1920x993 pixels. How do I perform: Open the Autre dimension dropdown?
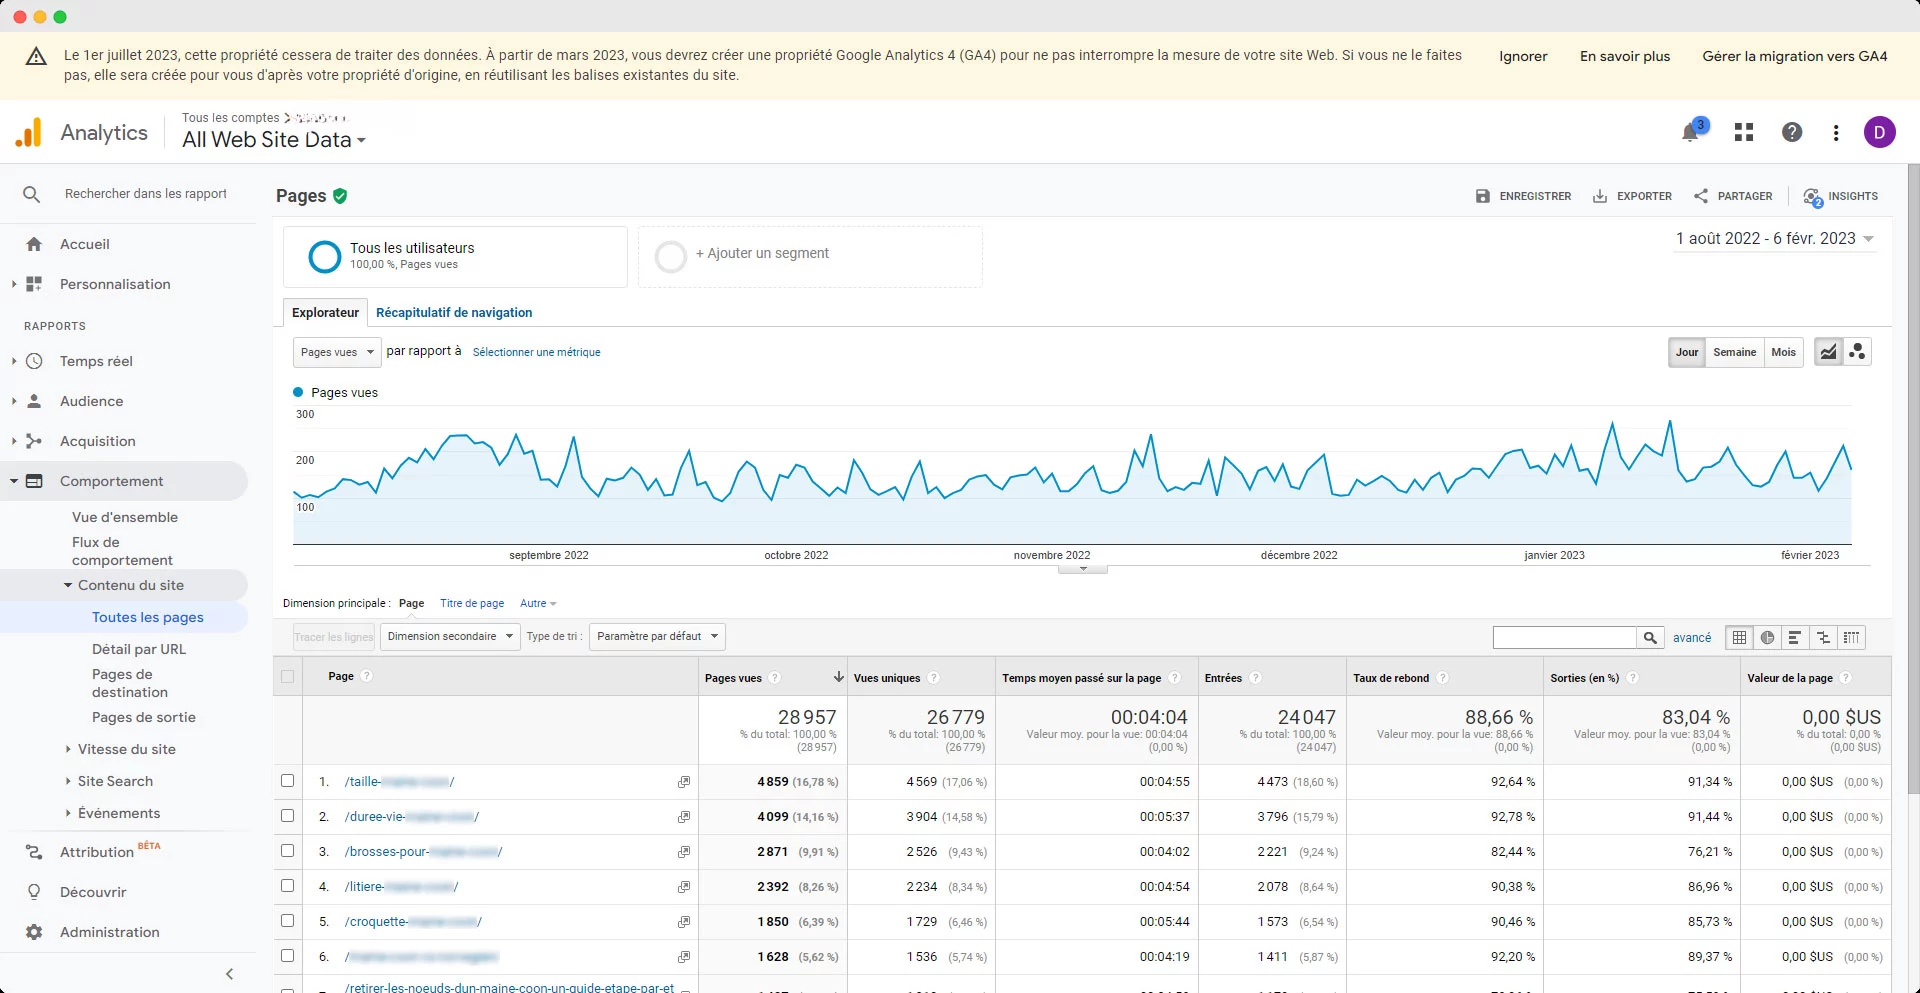[538, 604]
